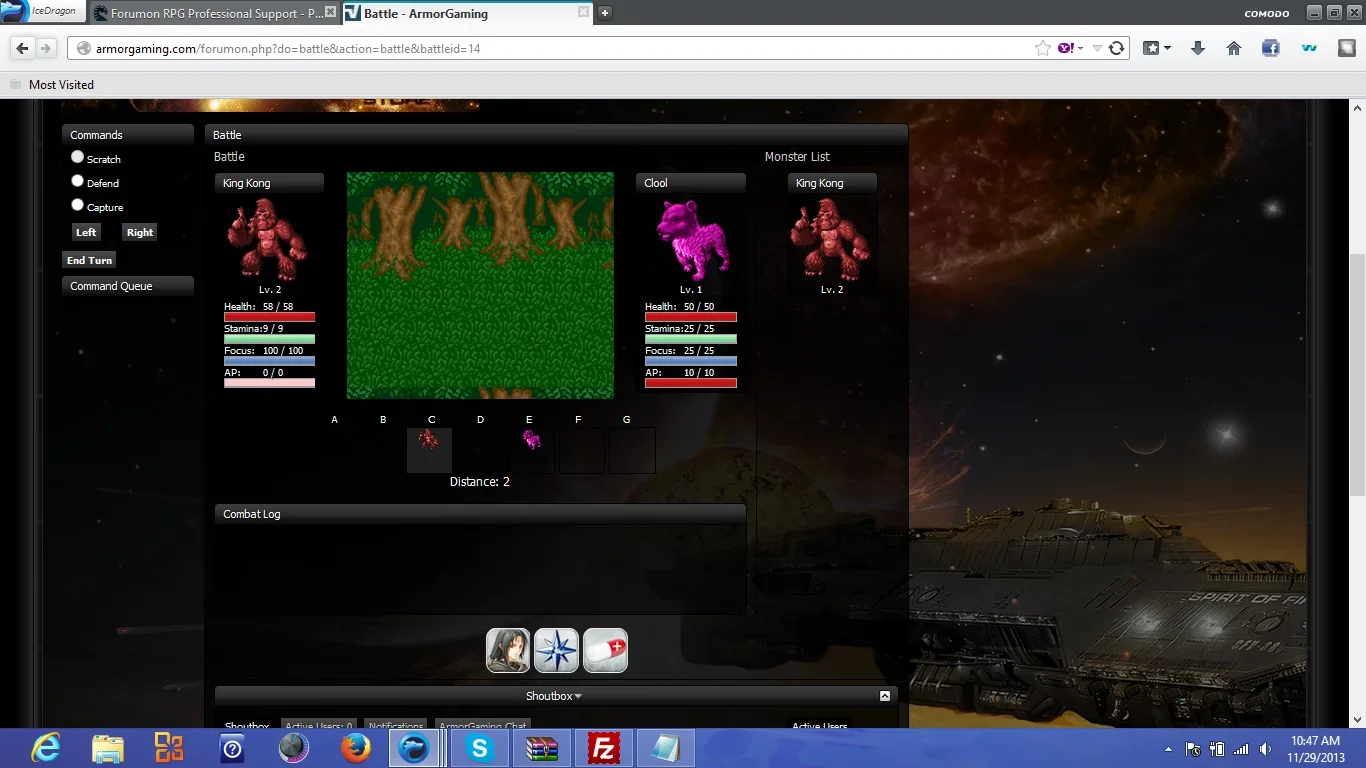Open the compass star map icon
This screenshot has height=768, width=1366.
tap(557, 650)
